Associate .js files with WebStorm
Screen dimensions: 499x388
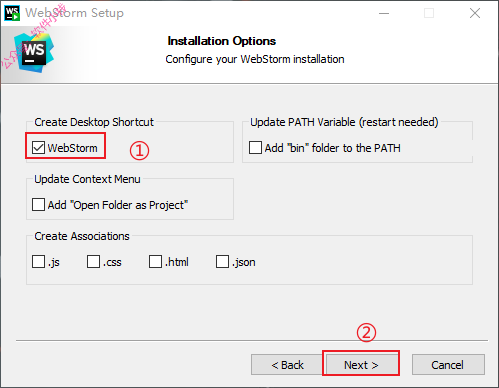tap(38, 262)
